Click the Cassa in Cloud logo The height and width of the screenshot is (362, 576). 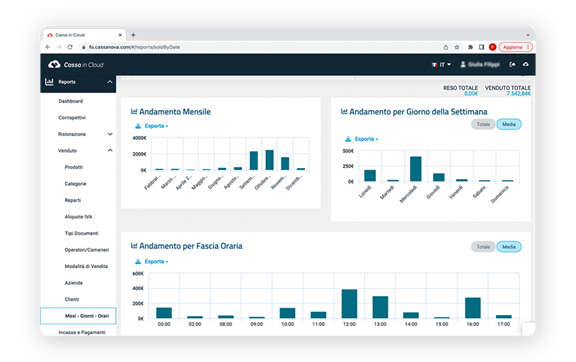[76, 65]
